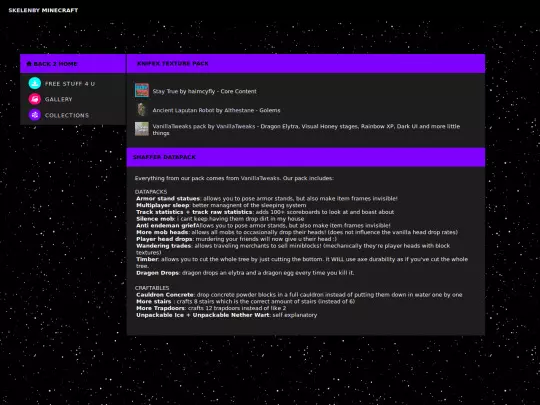Open the Ancient Laputan Robot thumbnail
Viewport: 540px width, 405px height.
(x=142, y=110)
